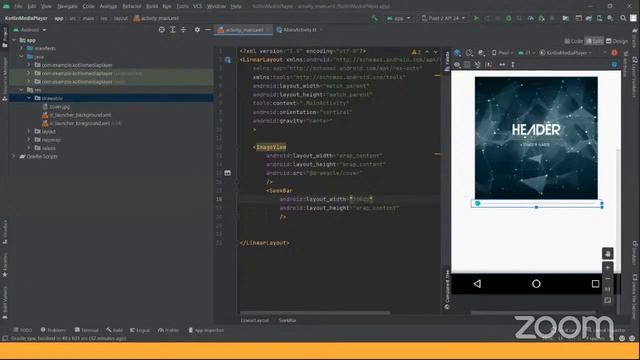Collapse the app module node
The image size is (640, 360).
14,40
